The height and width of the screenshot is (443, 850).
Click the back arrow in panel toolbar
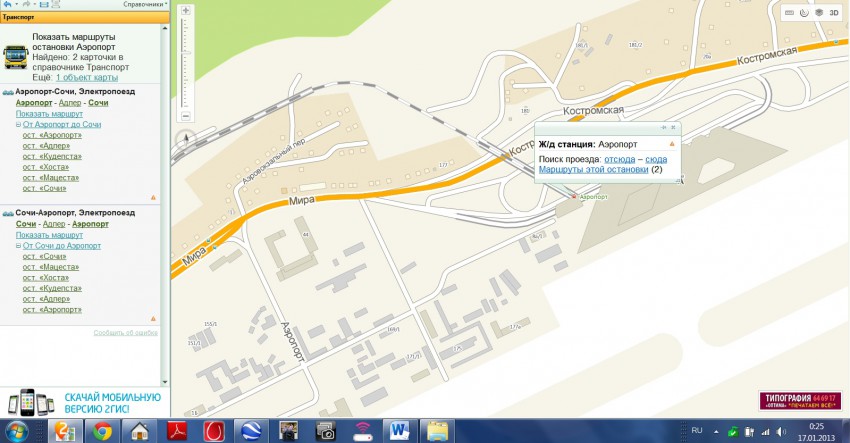tap(9, 5)
